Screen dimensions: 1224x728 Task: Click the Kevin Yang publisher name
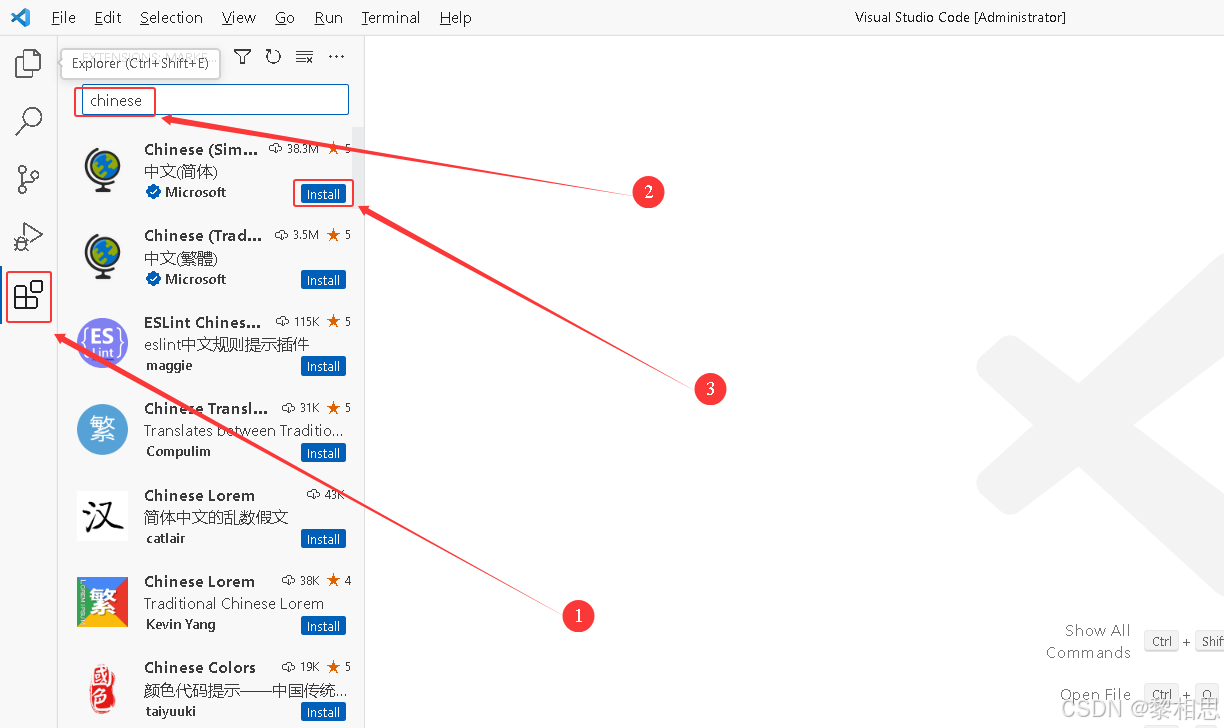click(x=181, y=624)
